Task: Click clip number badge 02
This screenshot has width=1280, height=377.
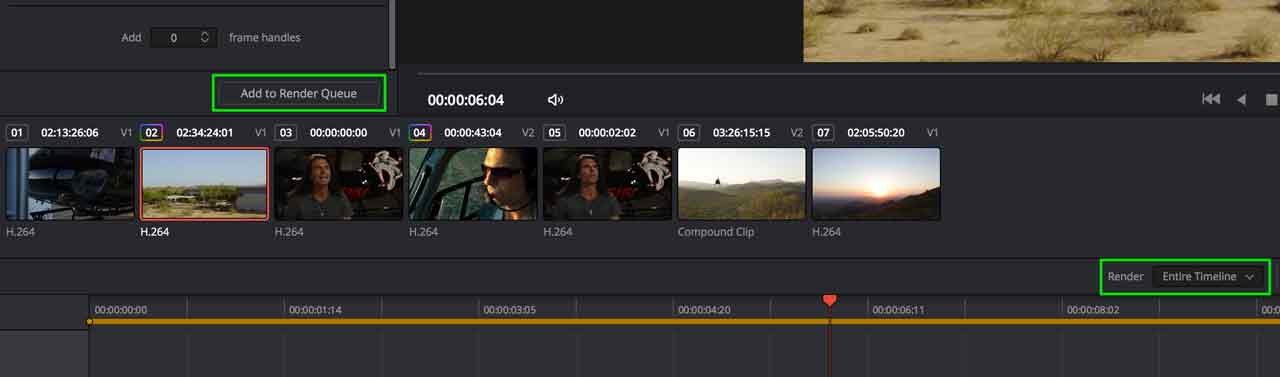Action: (151, 132)
